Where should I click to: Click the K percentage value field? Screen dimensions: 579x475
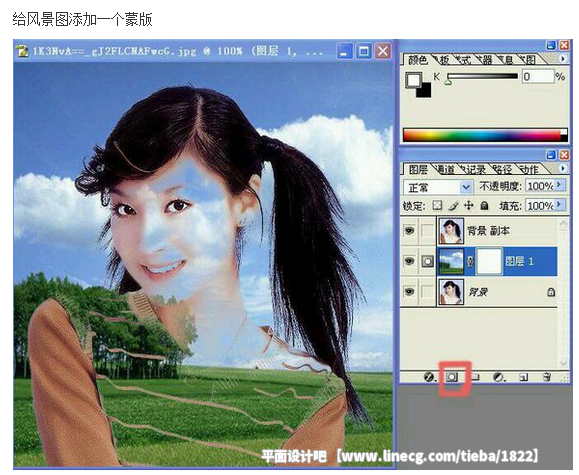[x=537, y=76]
